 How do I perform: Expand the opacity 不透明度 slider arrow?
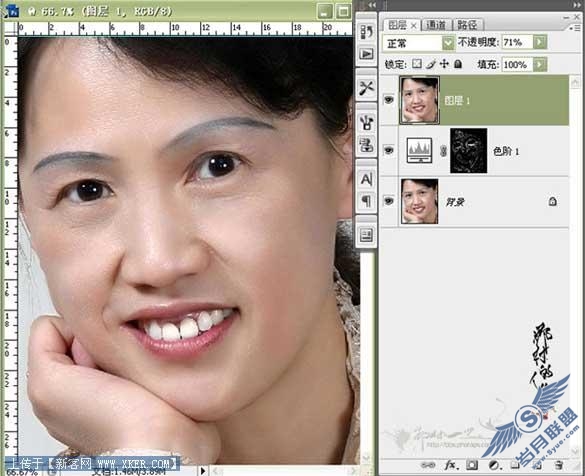(540, 42)
